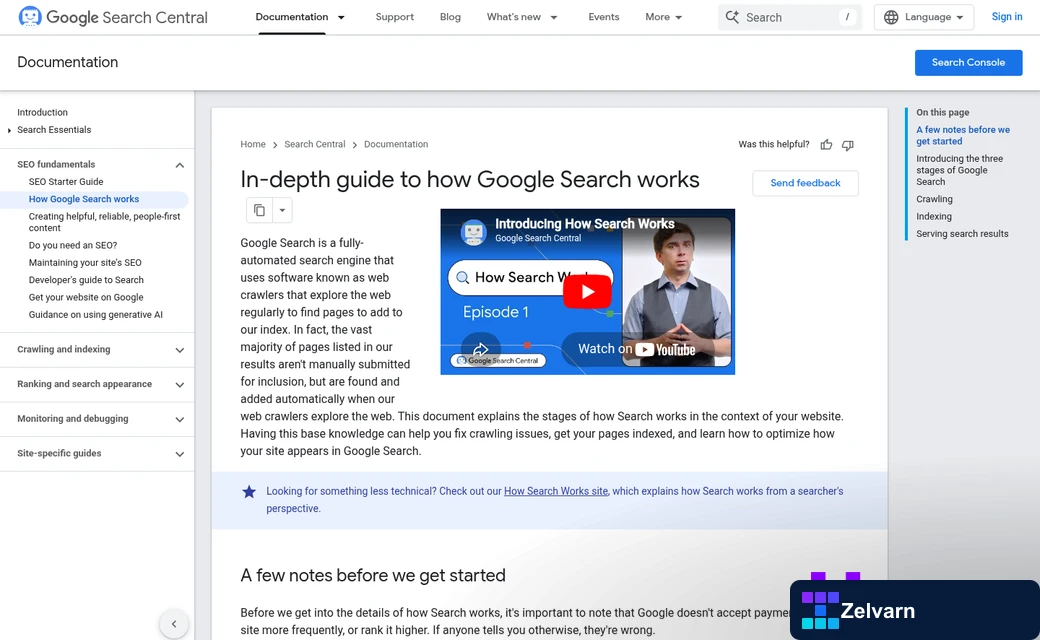Click the Google Search Central channel avatar
Image resolution: width=1040 pixels, height=640 pixels.
(474, 232)
